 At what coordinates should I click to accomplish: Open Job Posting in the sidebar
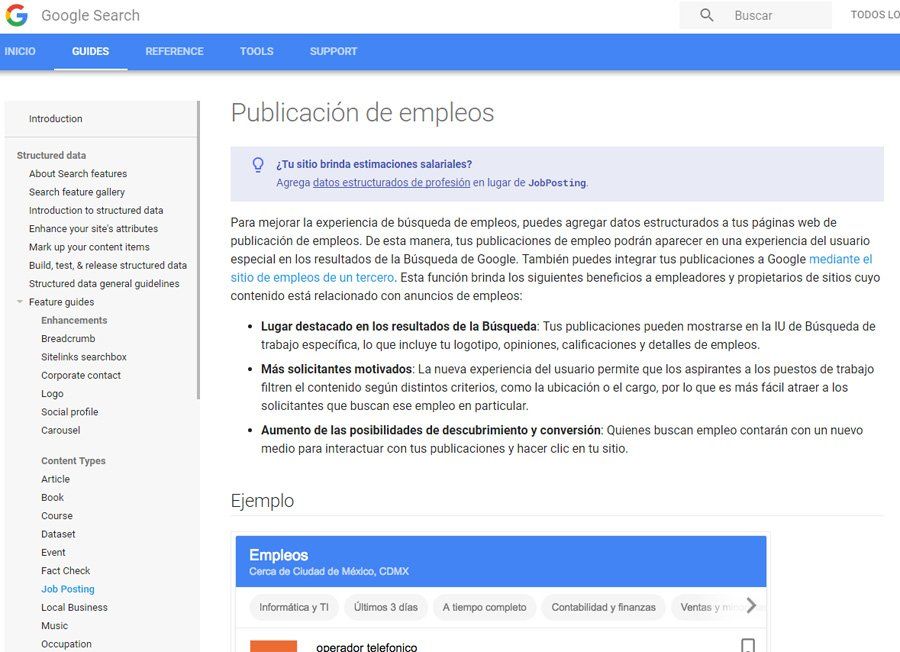pos(68,589)
